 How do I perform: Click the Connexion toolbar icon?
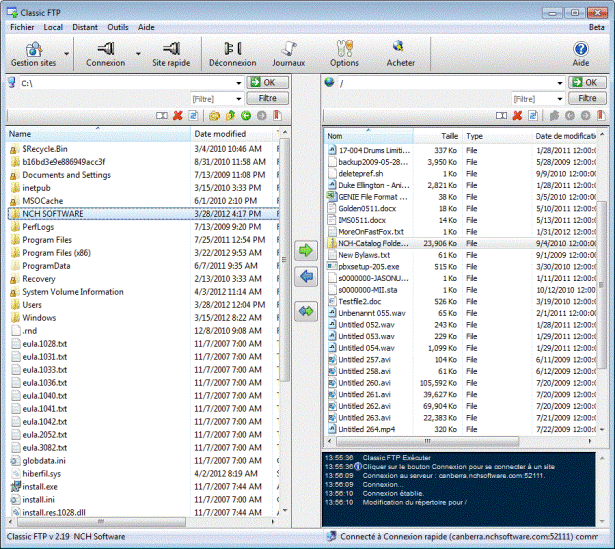tap(106, 54)
